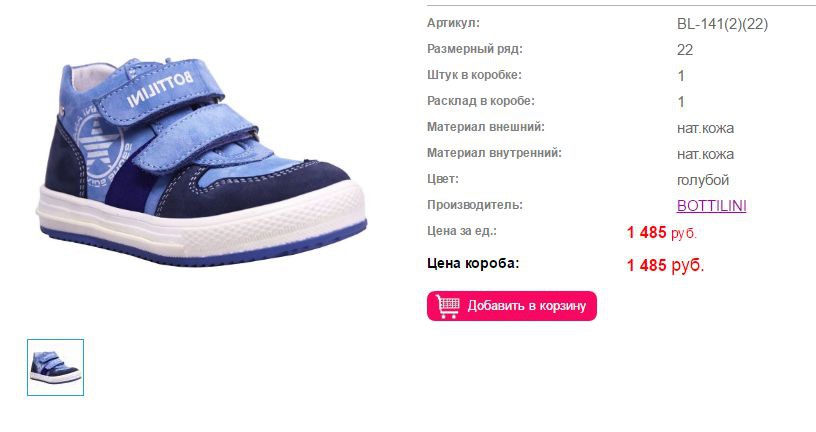Click the box price next to 'Цена короба'

click(665, 265)
